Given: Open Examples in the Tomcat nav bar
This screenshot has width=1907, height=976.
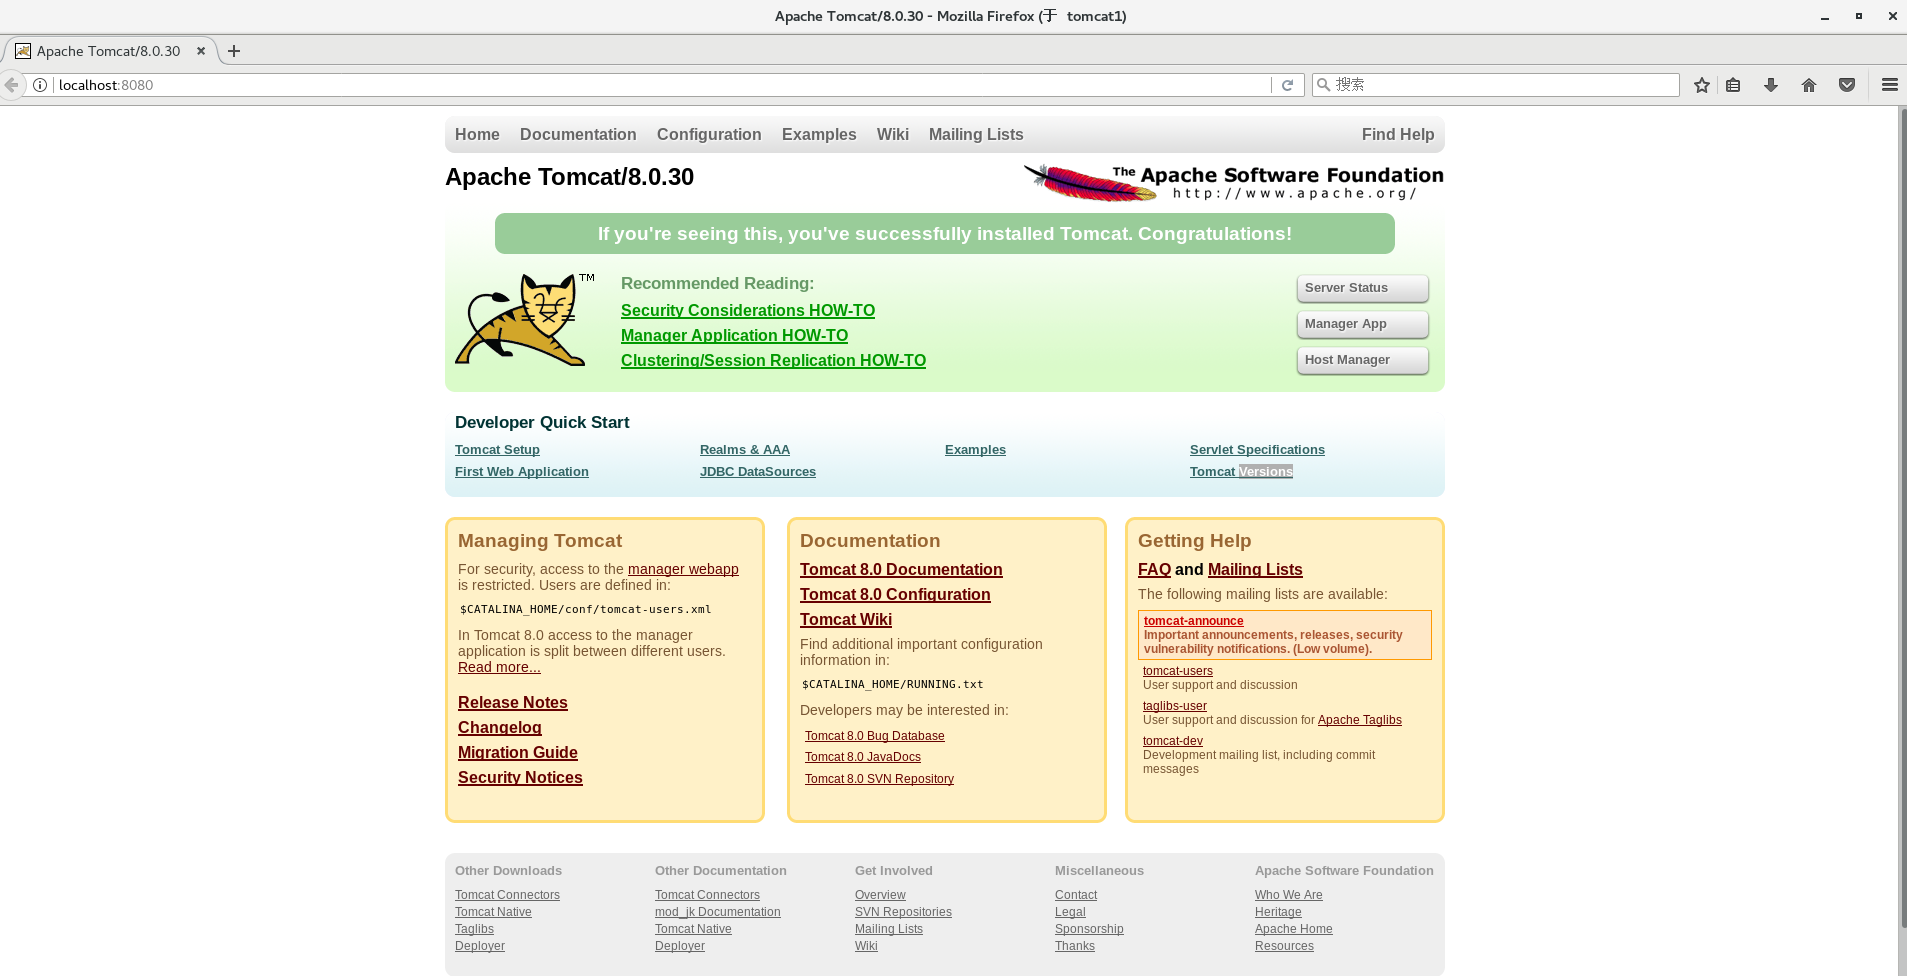Looking at the screenshot, I should pos(819,134).
